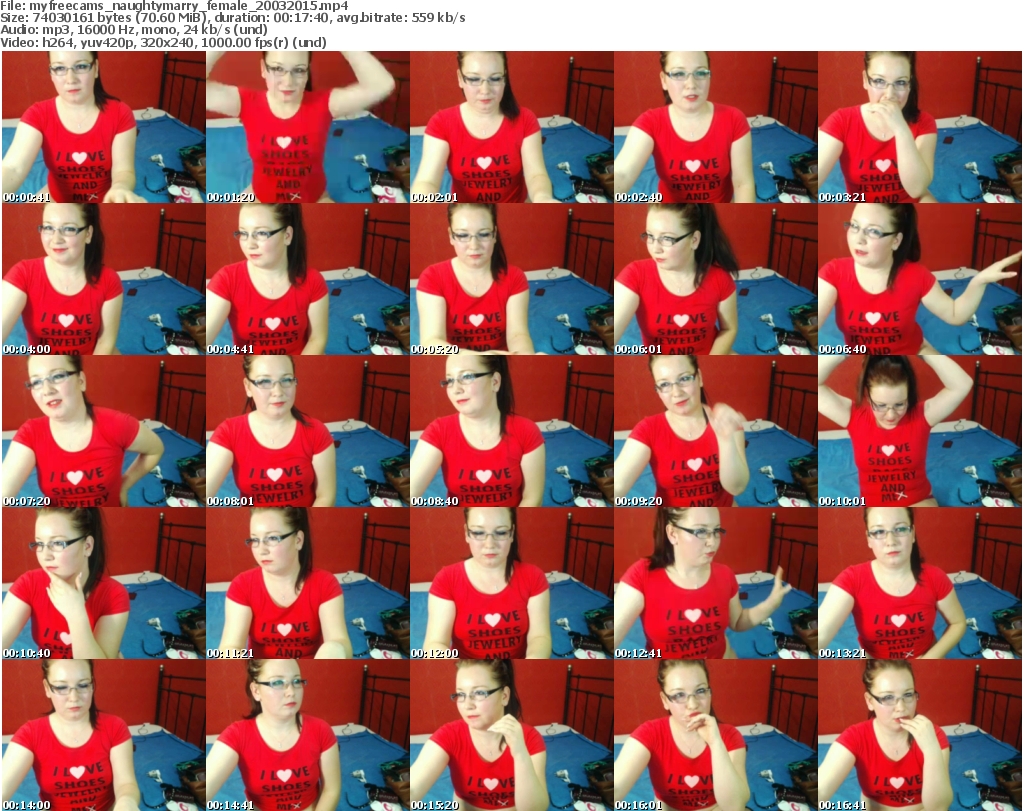
Task: Click the thumbnail marked 00:05:20
Action: click(512, 279)
